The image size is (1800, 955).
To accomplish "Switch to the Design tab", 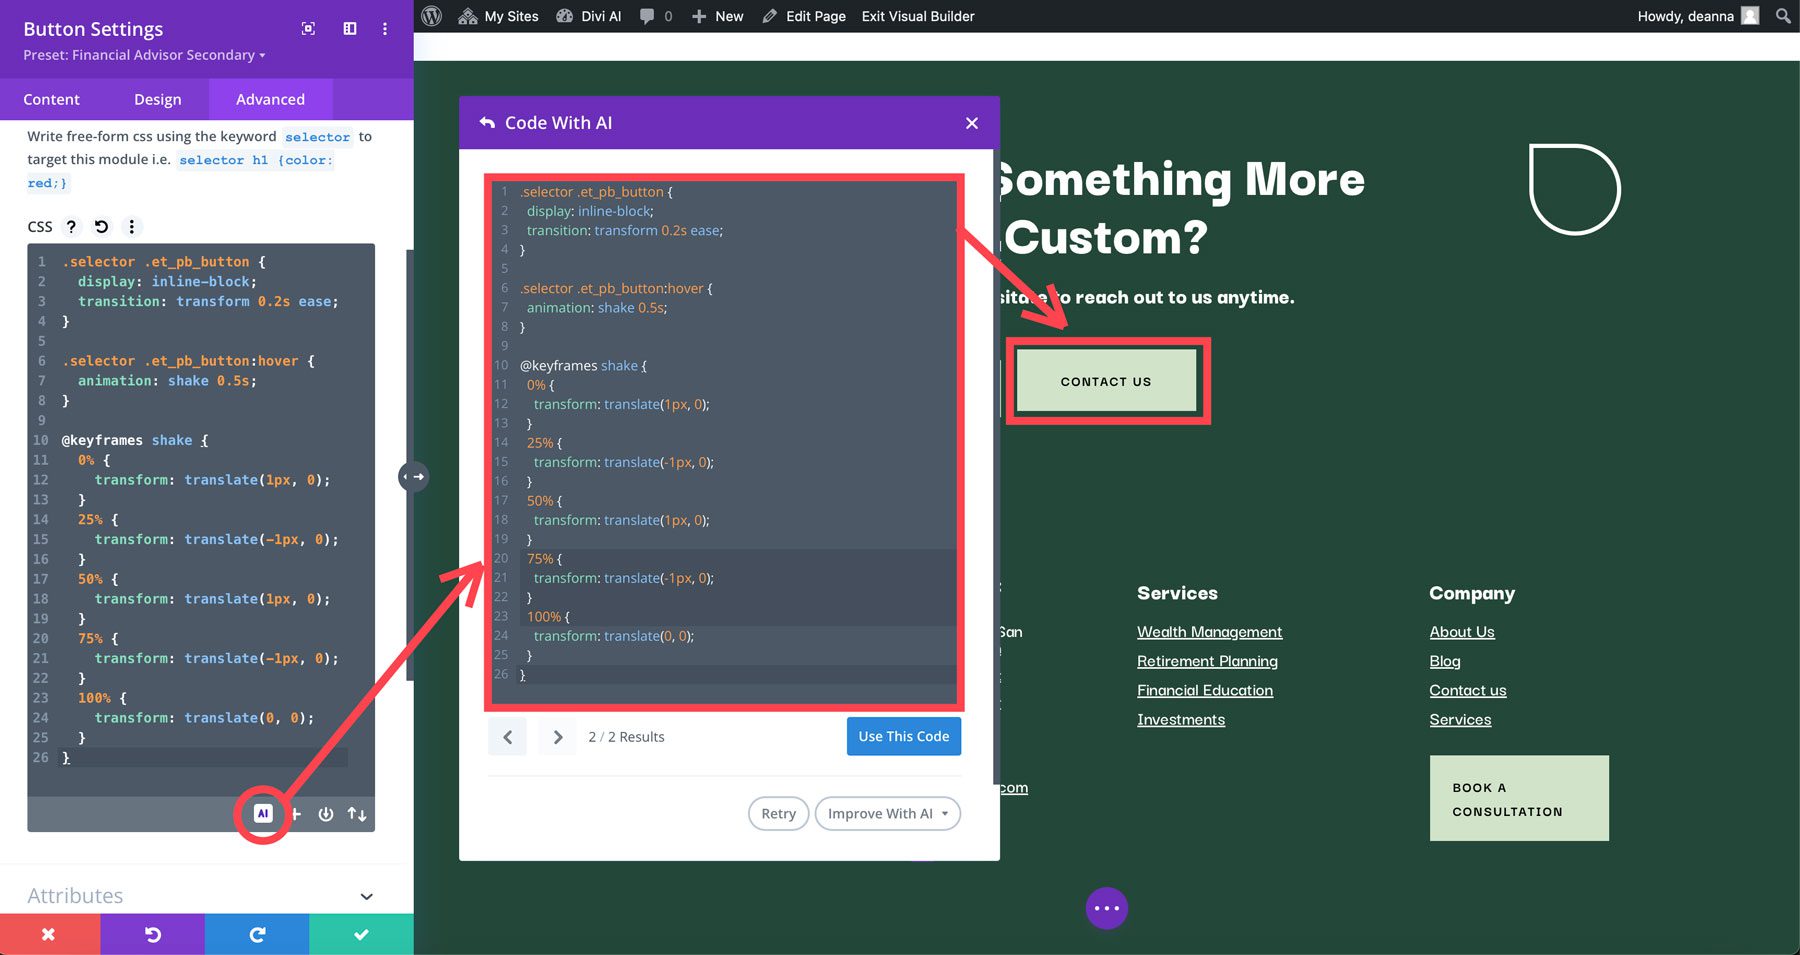I will click(x=158, y=99).
